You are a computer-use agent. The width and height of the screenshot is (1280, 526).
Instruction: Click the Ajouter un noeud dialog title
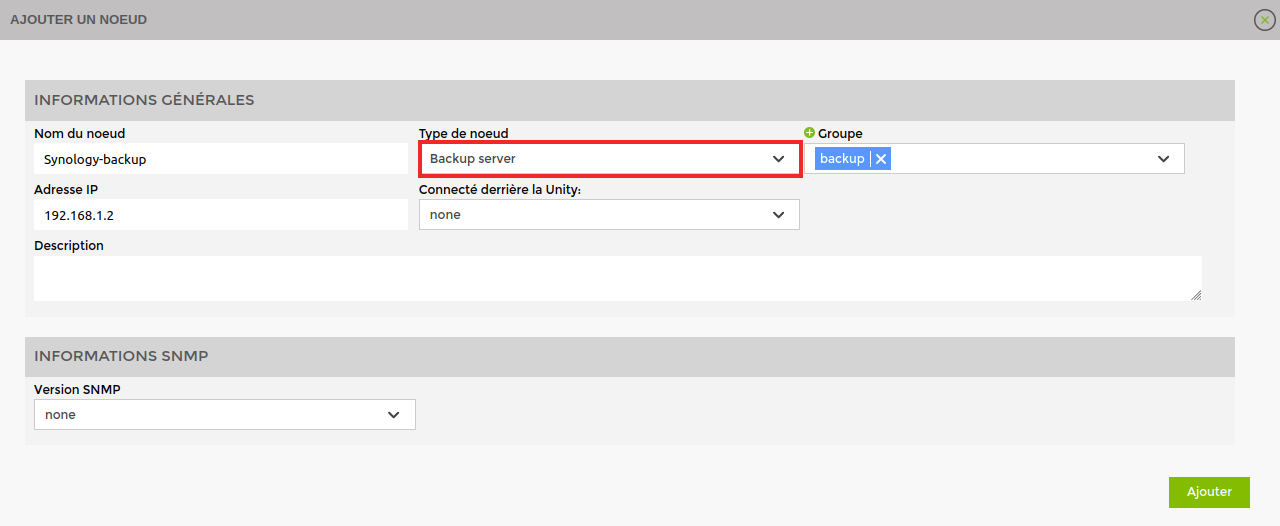pos(79,20)
